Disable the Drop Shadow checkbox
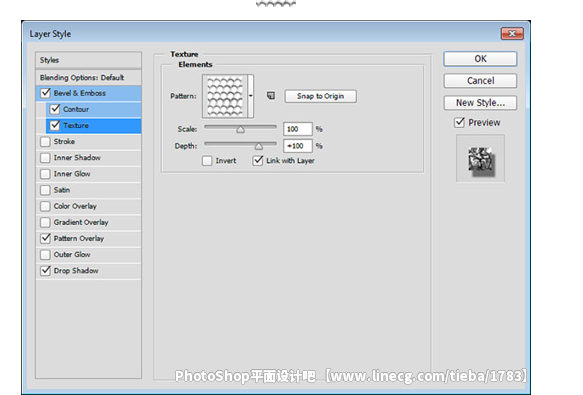This screenshot has height=395, width=583. [x=45, y=270]
